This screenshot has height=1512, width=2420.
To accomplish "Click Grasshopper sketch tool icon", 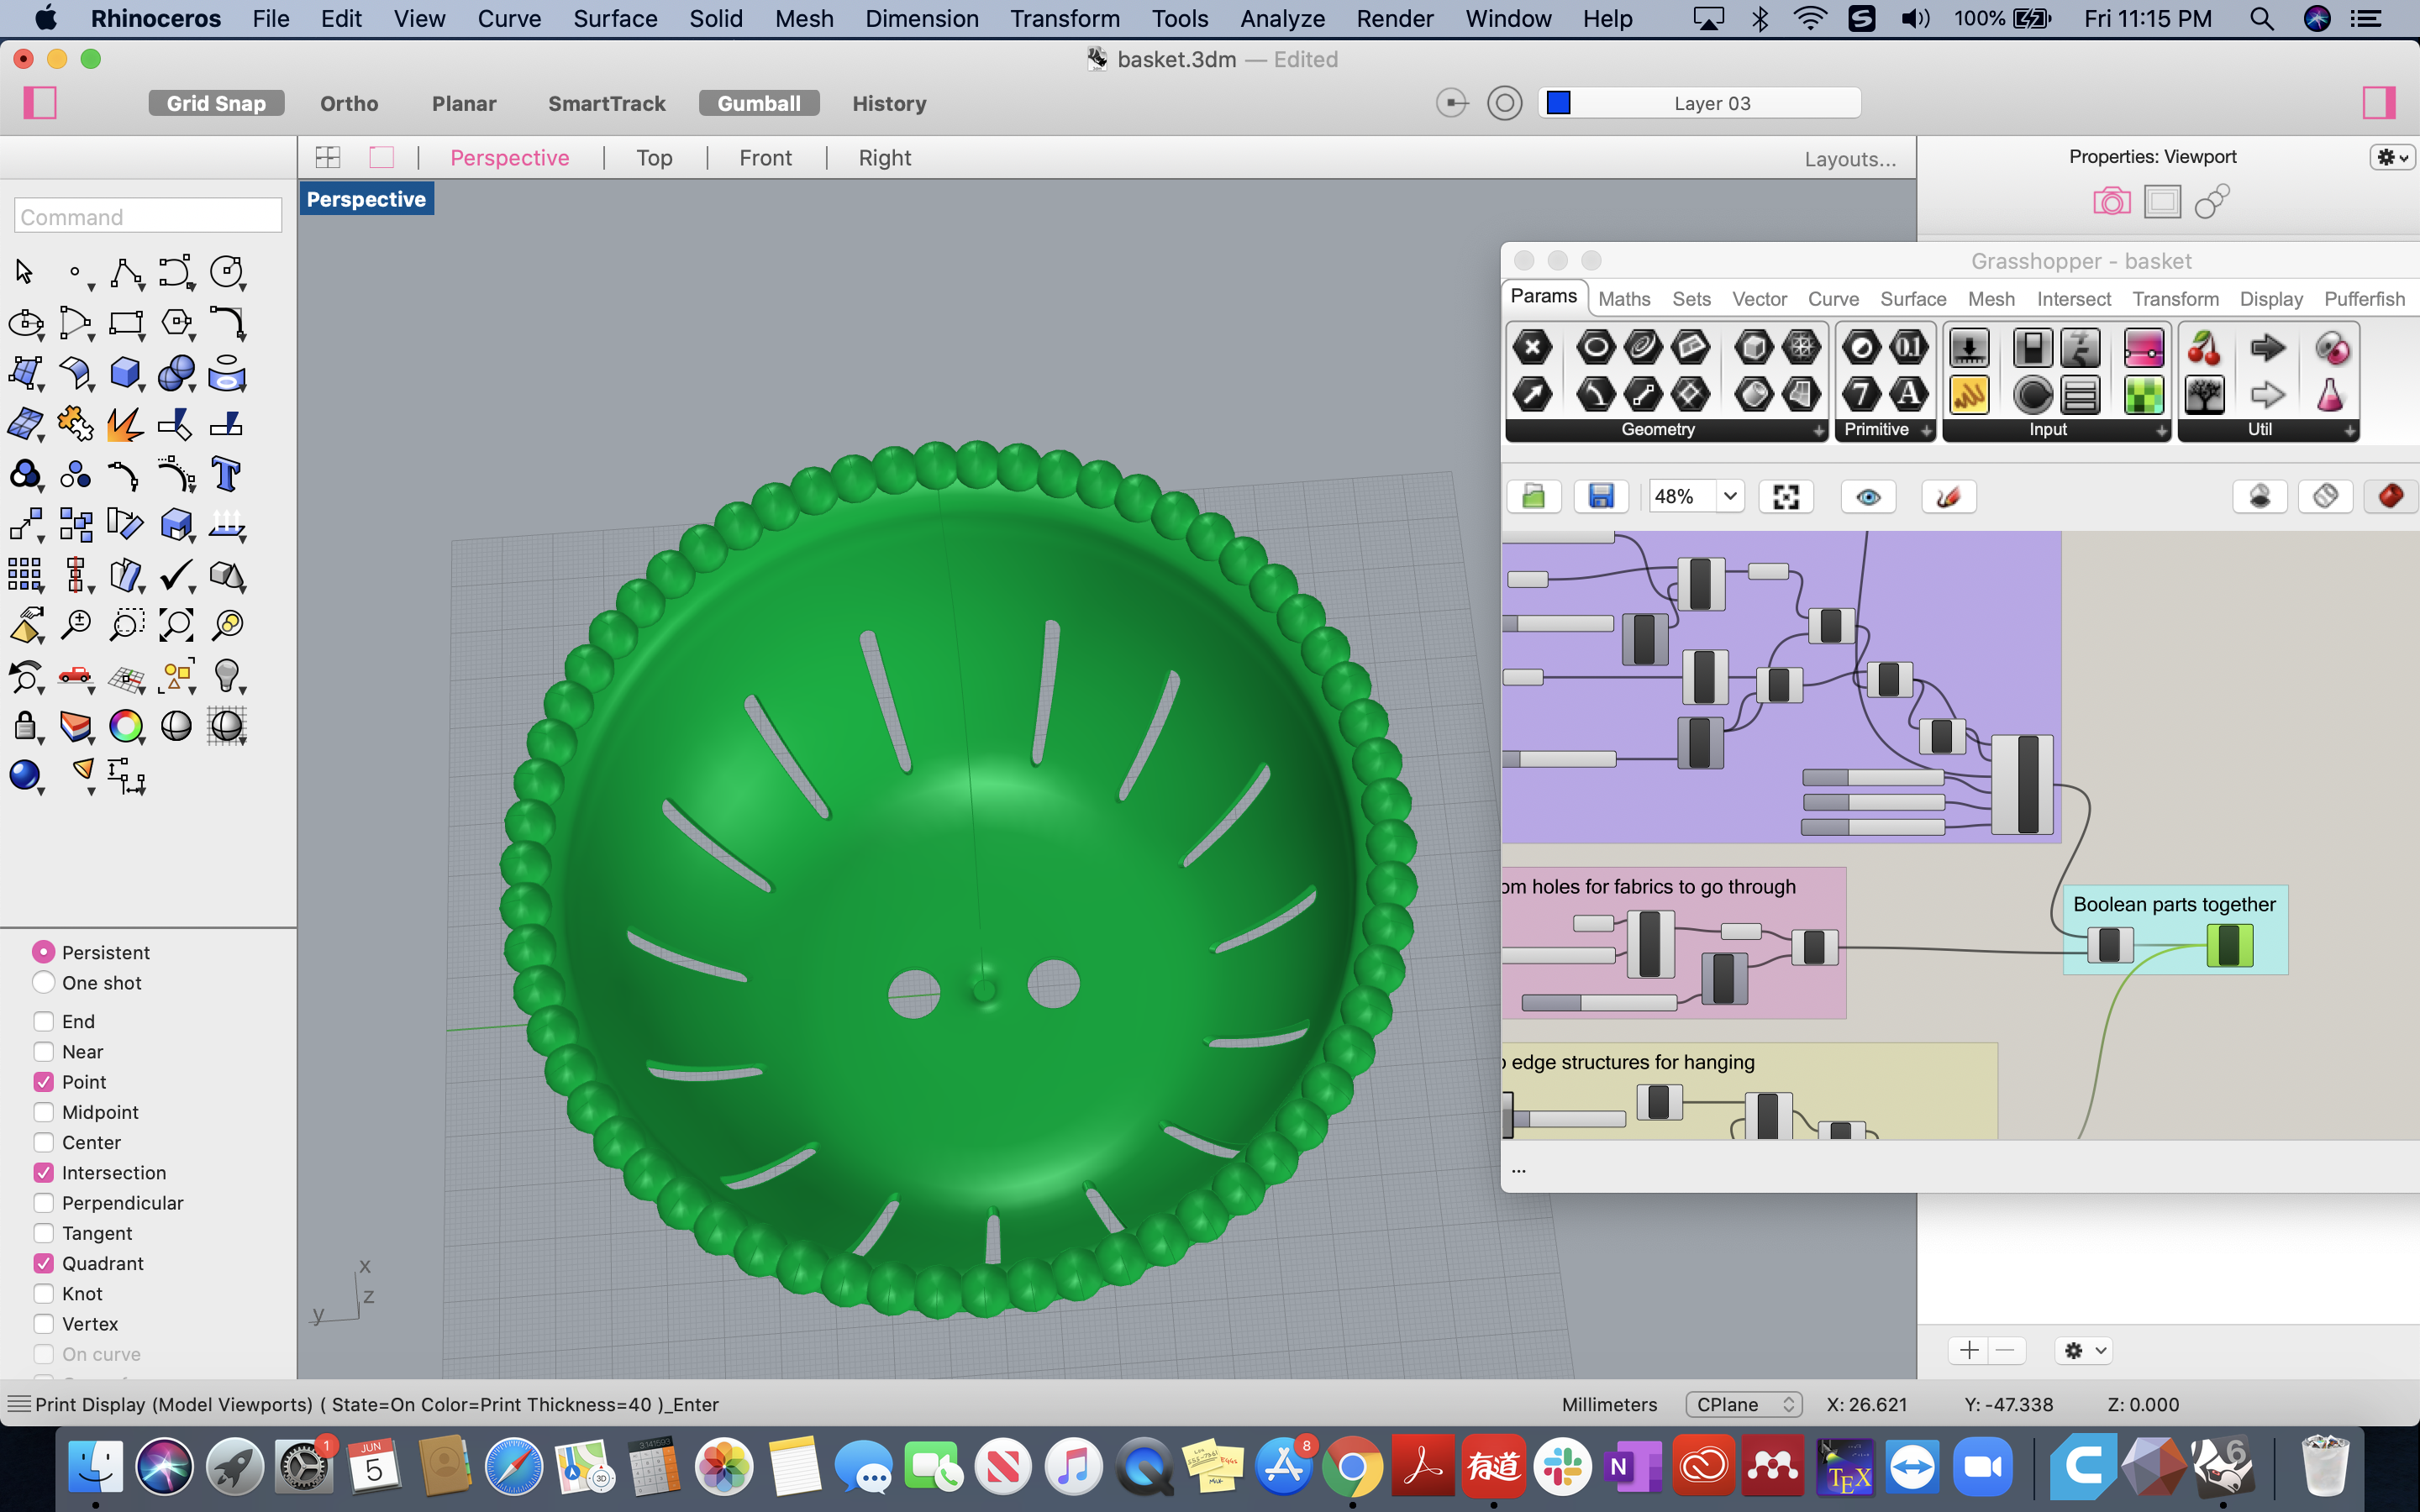I will click(x=1948, y=496).
